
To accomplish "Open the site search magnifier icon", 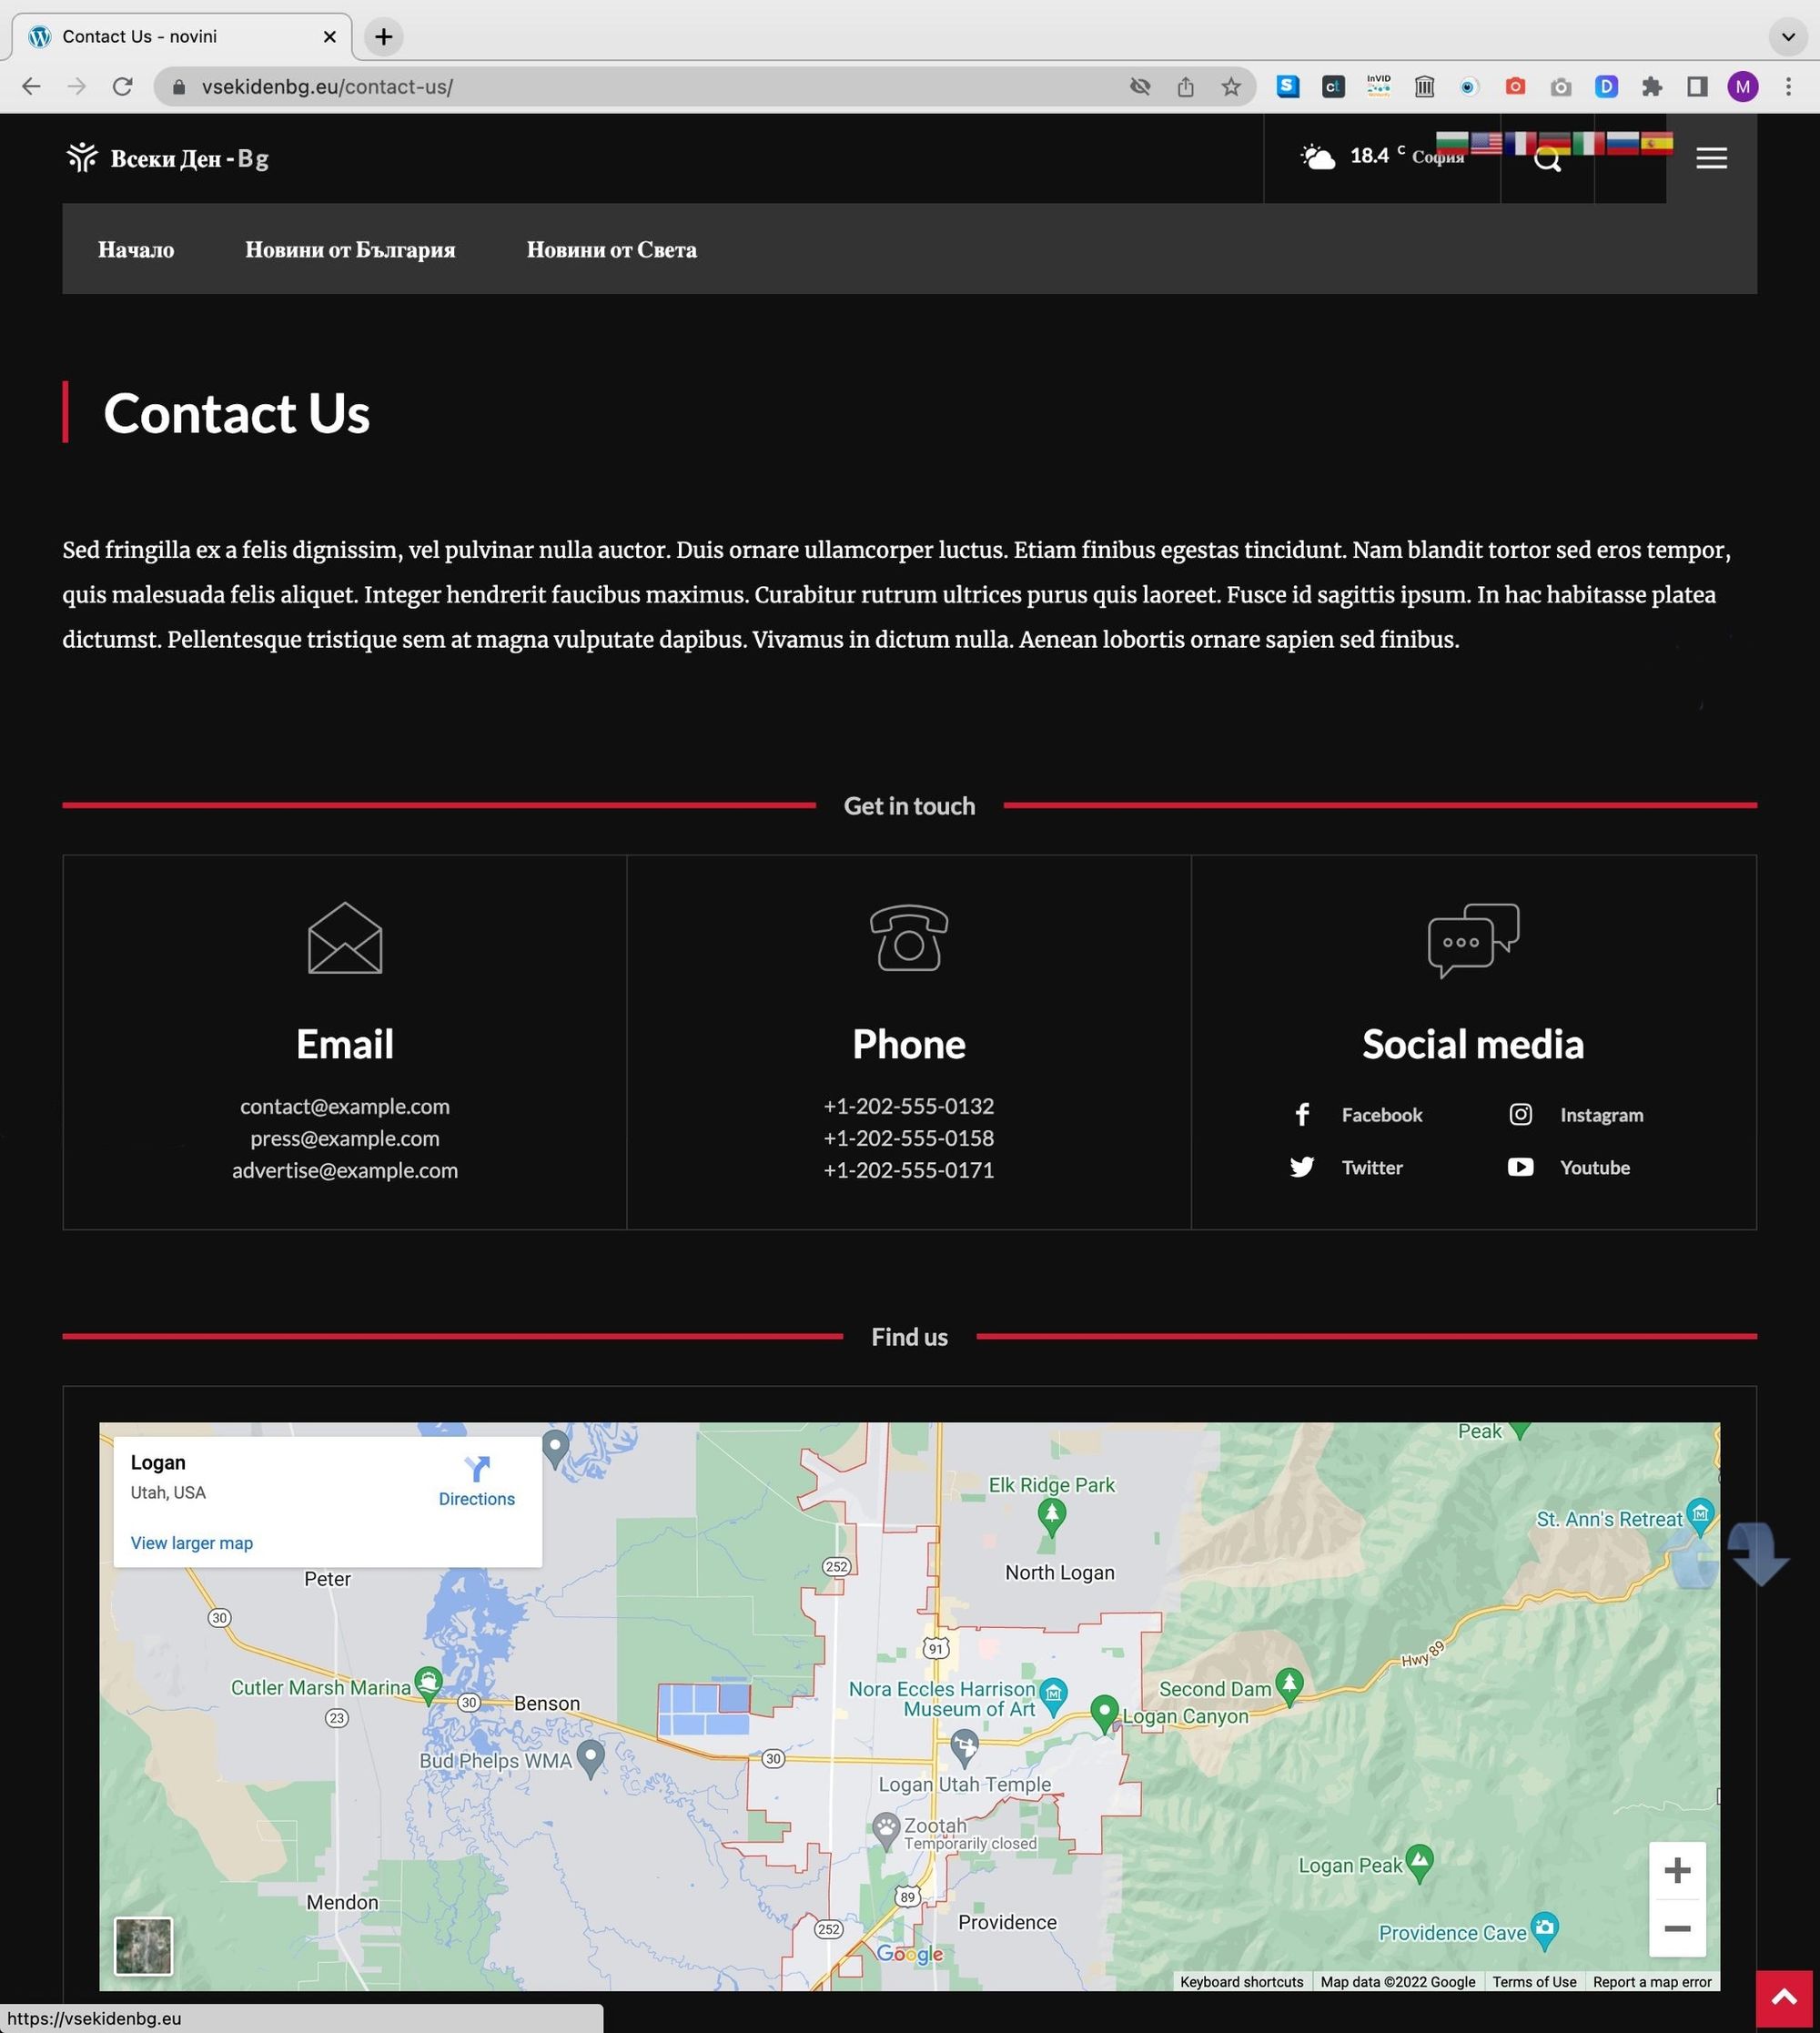I will pos(1547,159).
